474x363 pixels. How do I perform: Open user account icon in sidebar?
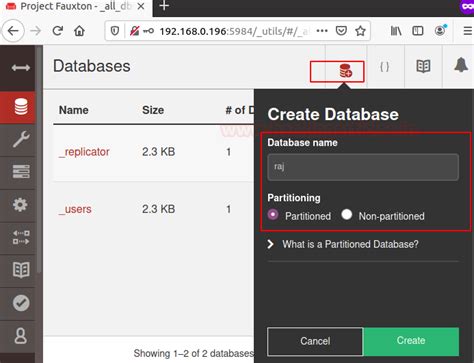(21, 335)
